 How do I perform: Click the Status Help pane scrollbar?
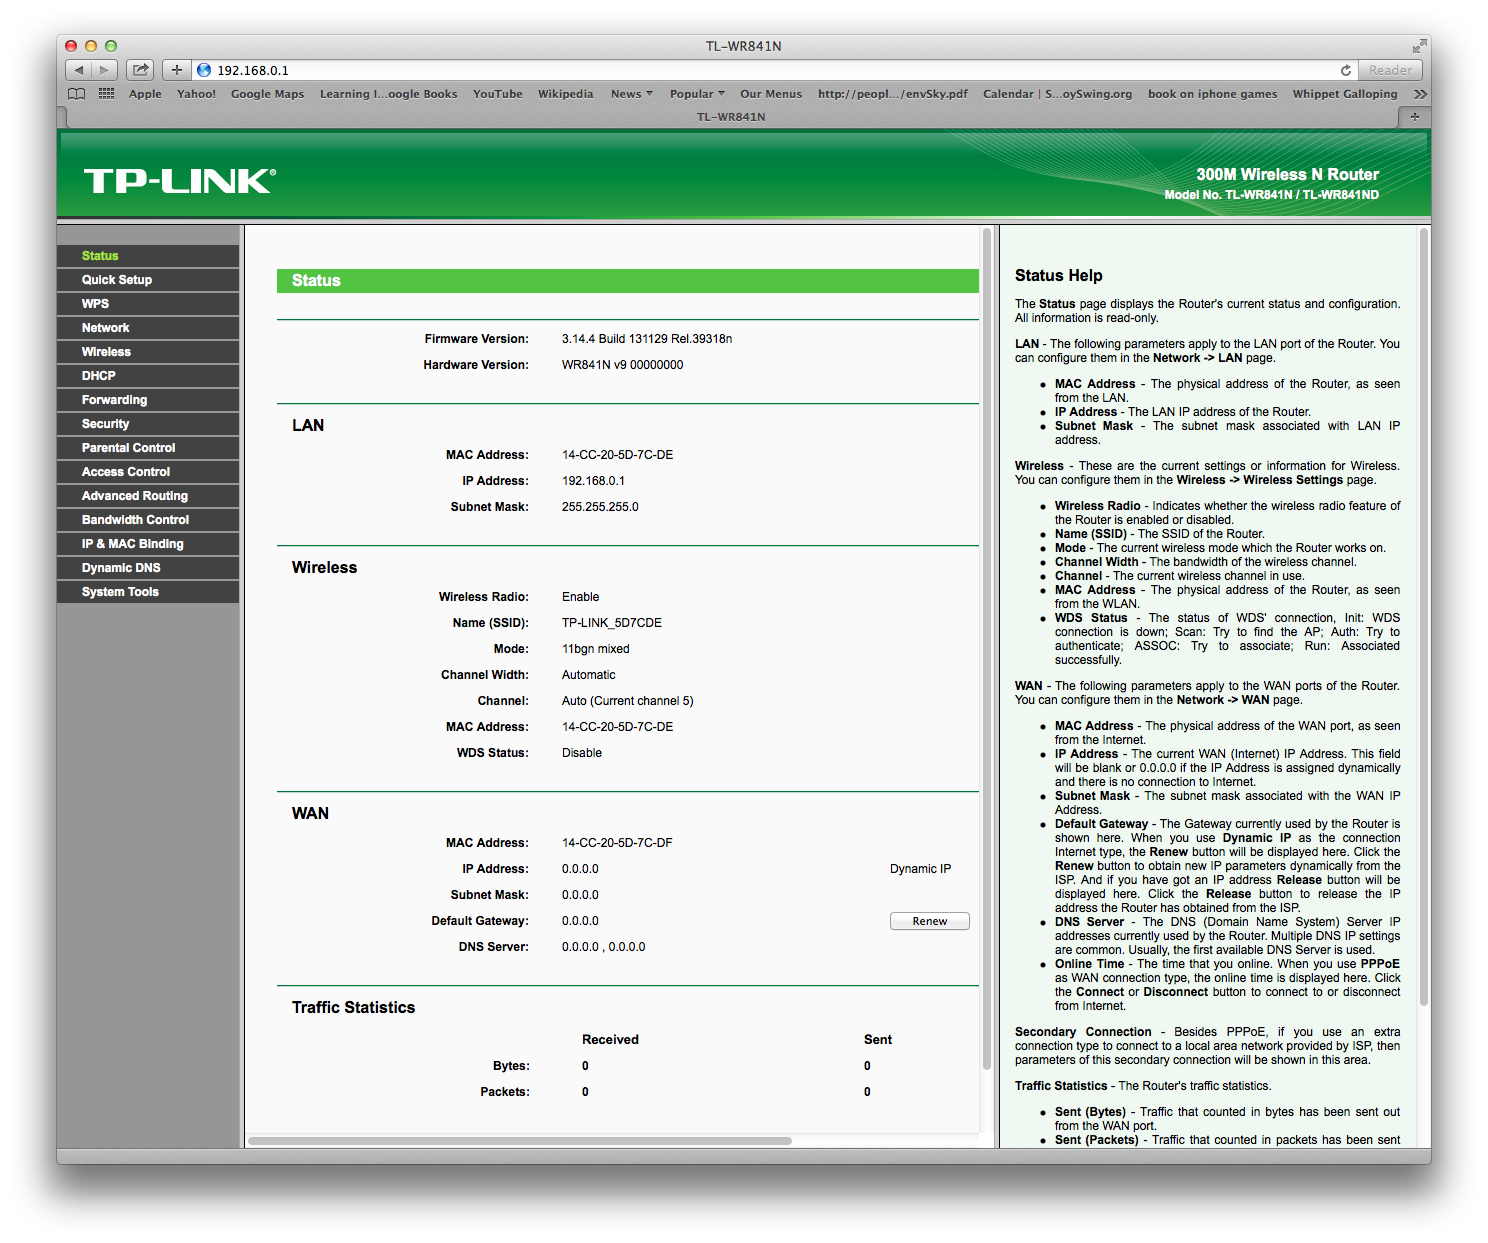(x=1424, y=617)
